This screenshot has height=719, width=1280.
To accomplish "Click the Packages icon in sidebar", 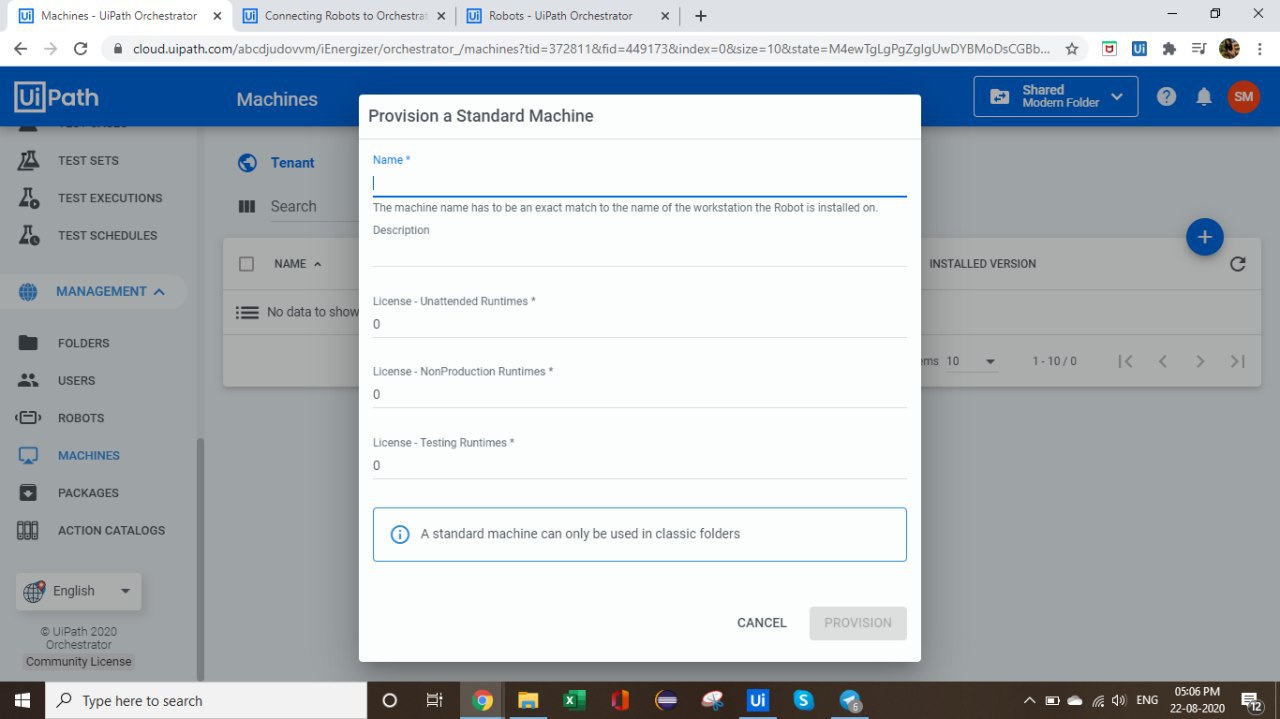I will tap(28, 493).
